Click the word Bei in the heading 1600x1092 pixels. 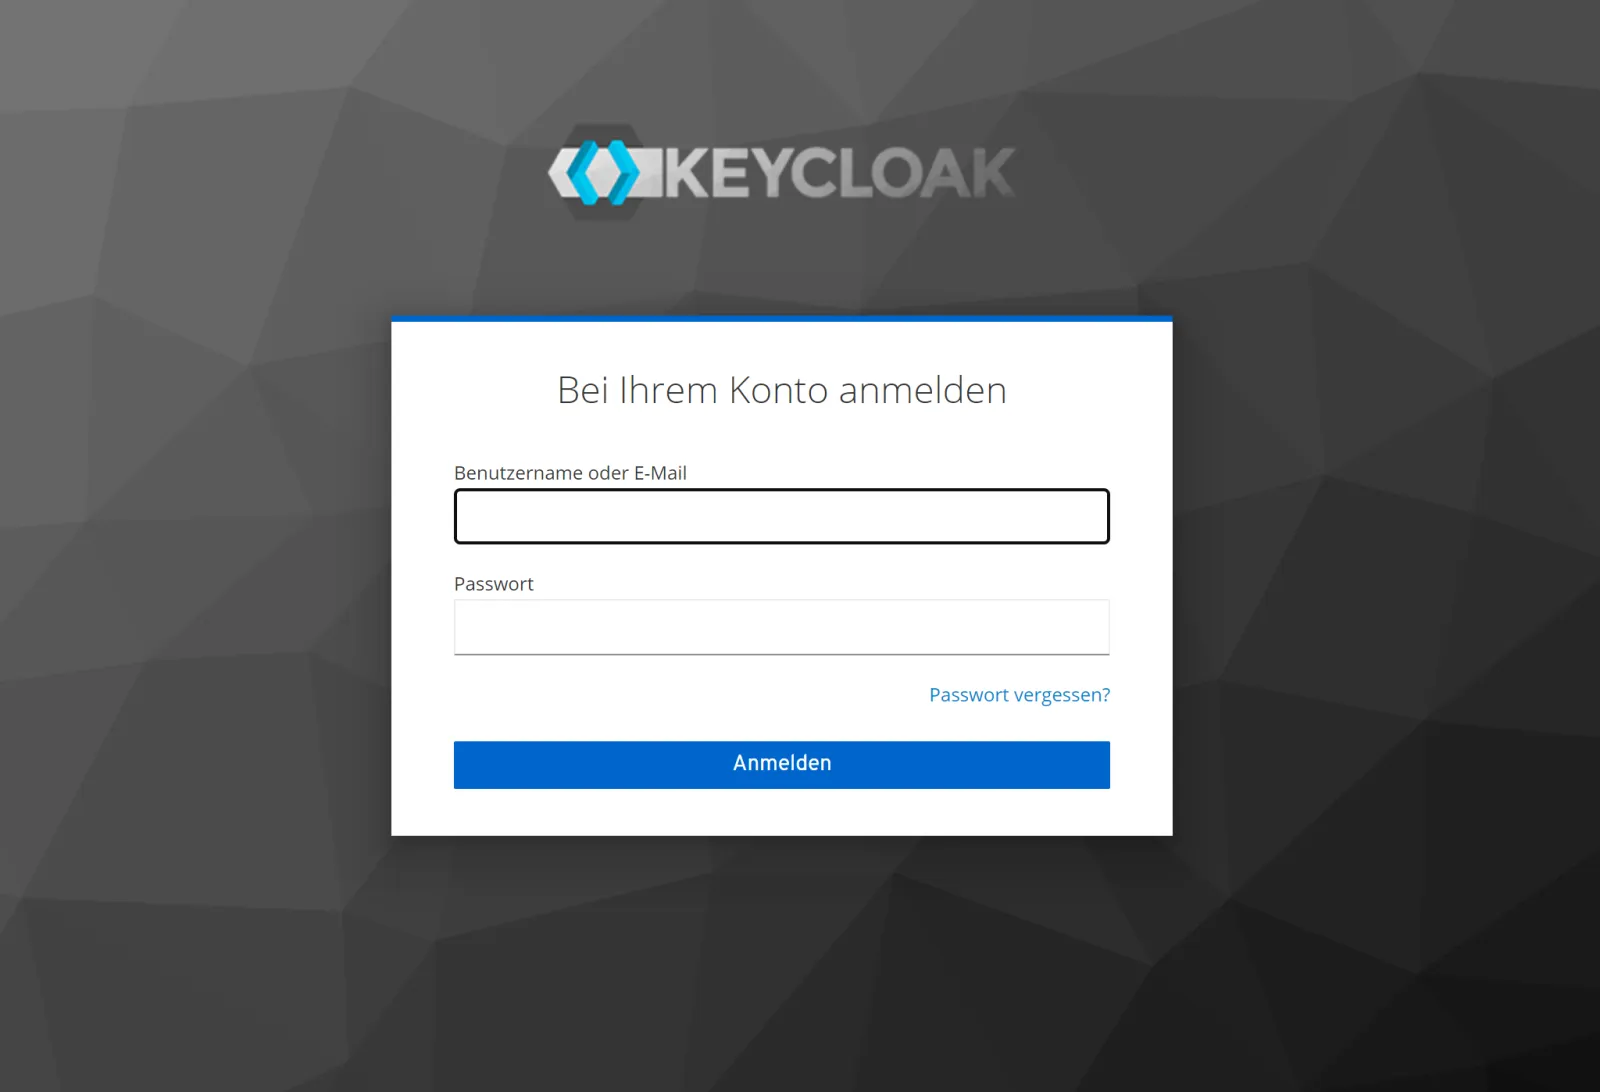pos(583,390)
